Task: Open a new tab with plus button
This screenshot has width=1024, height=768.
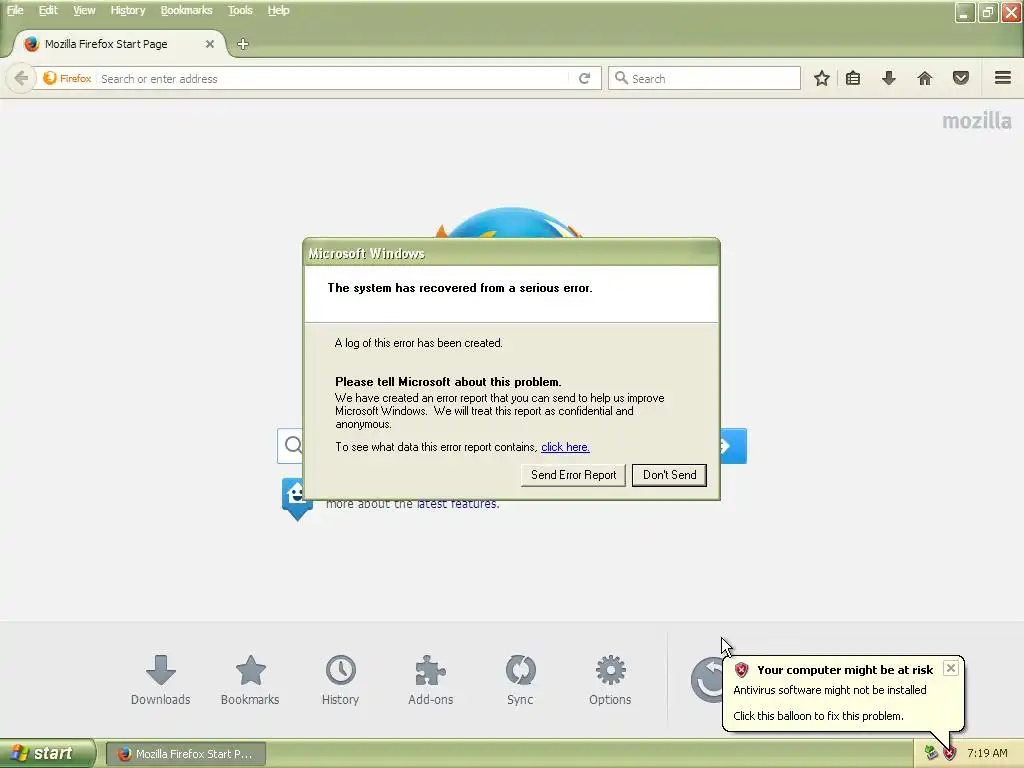Action: (x=243, y=44)
